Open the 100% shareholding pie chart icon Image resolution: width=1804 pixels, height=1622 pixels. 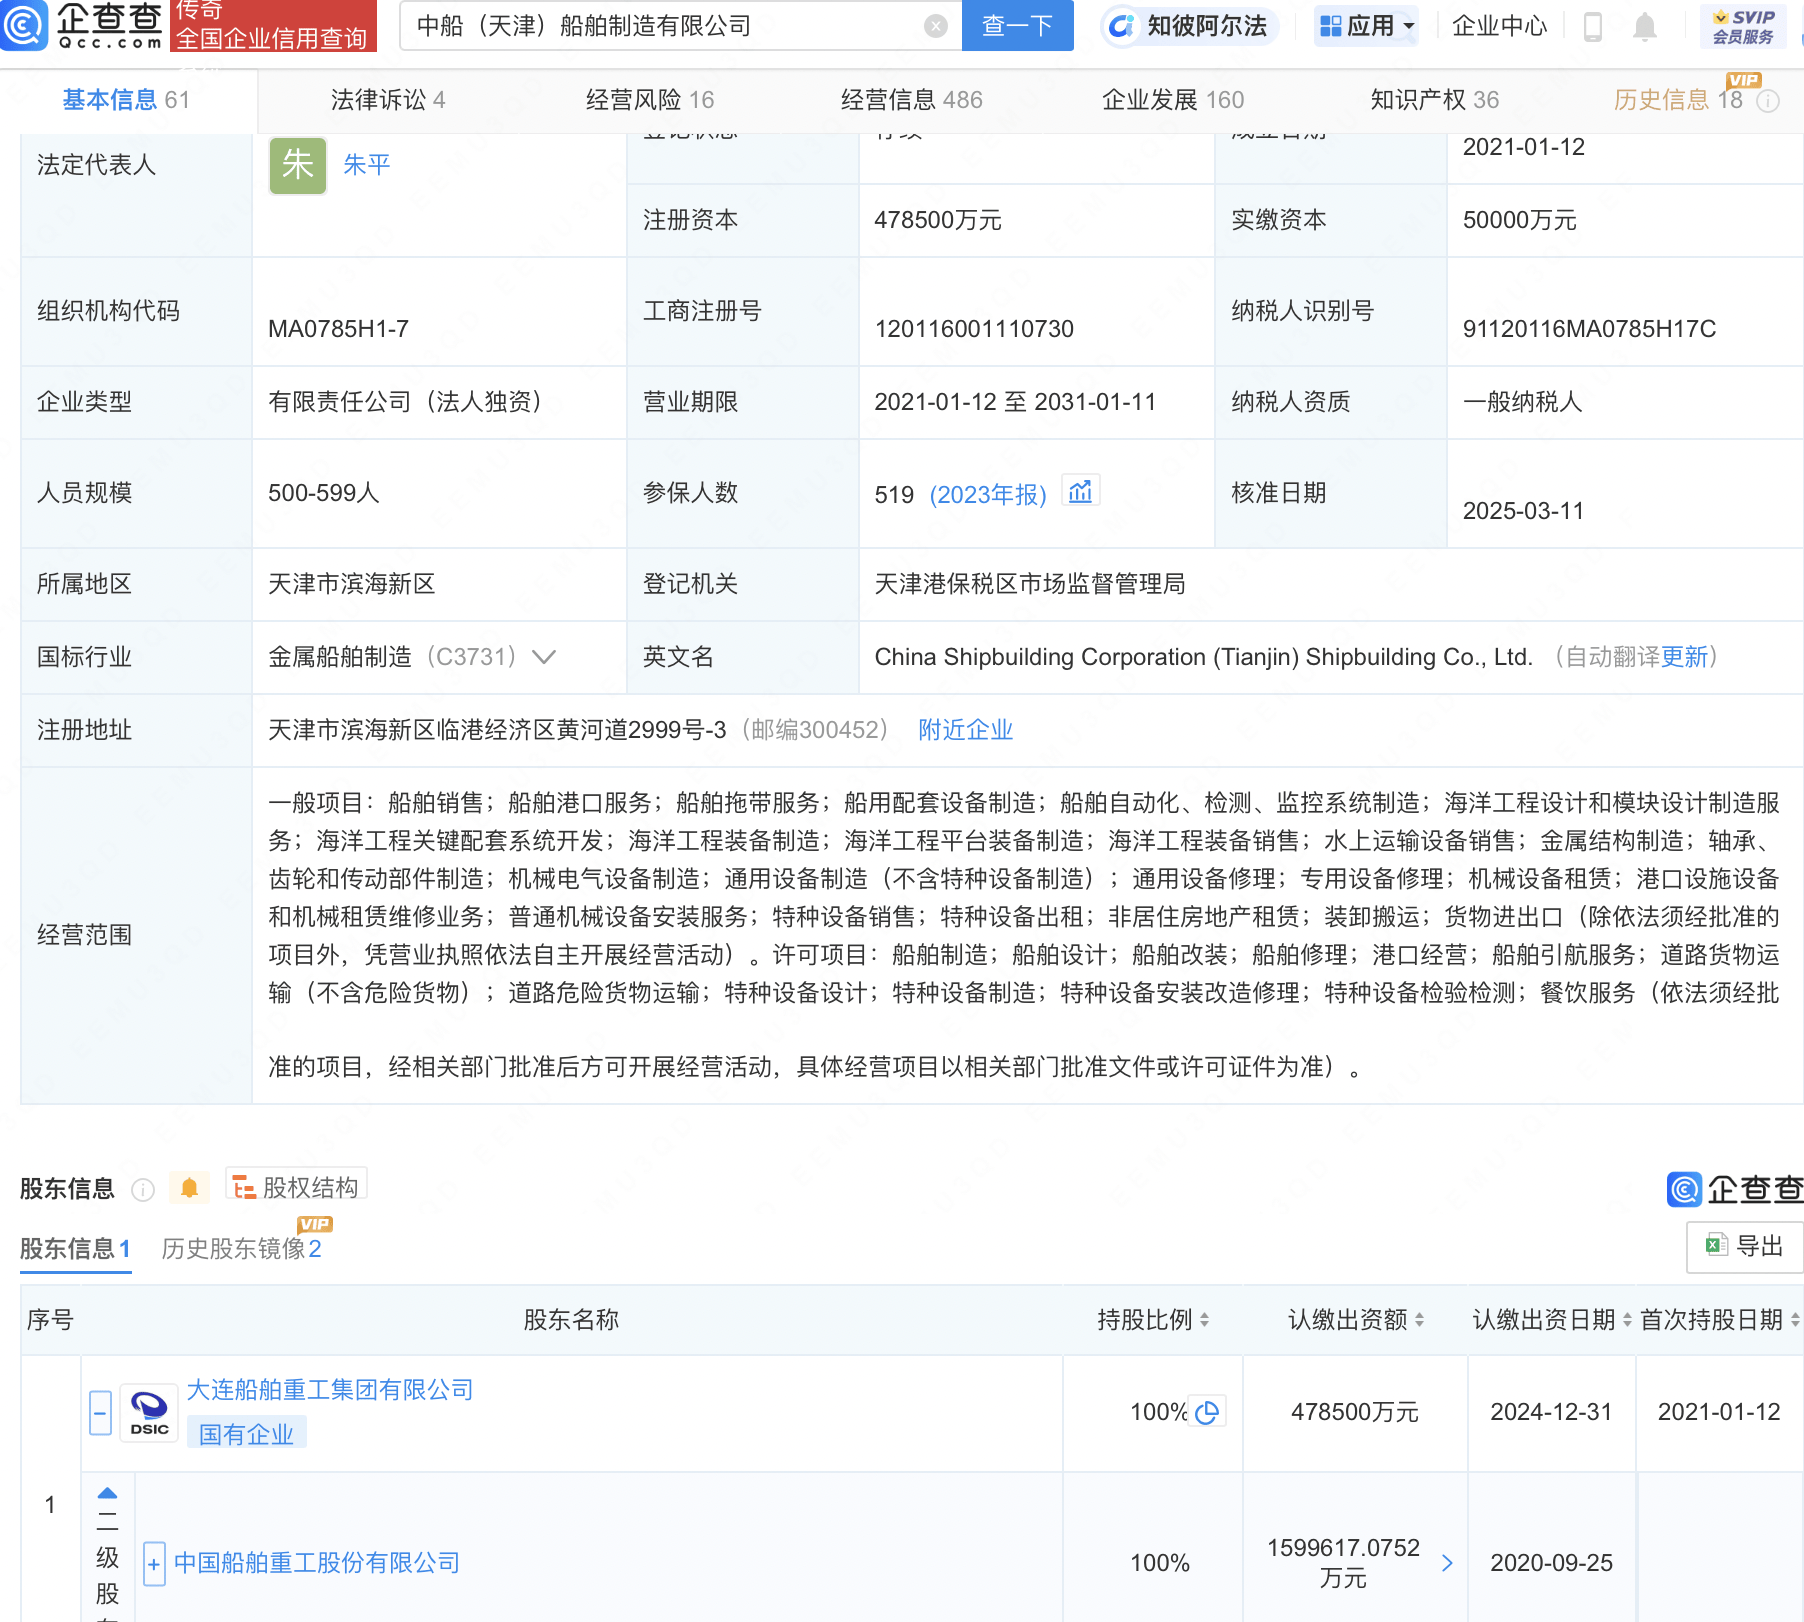pyautogui.click(x=1207, y=1412)
